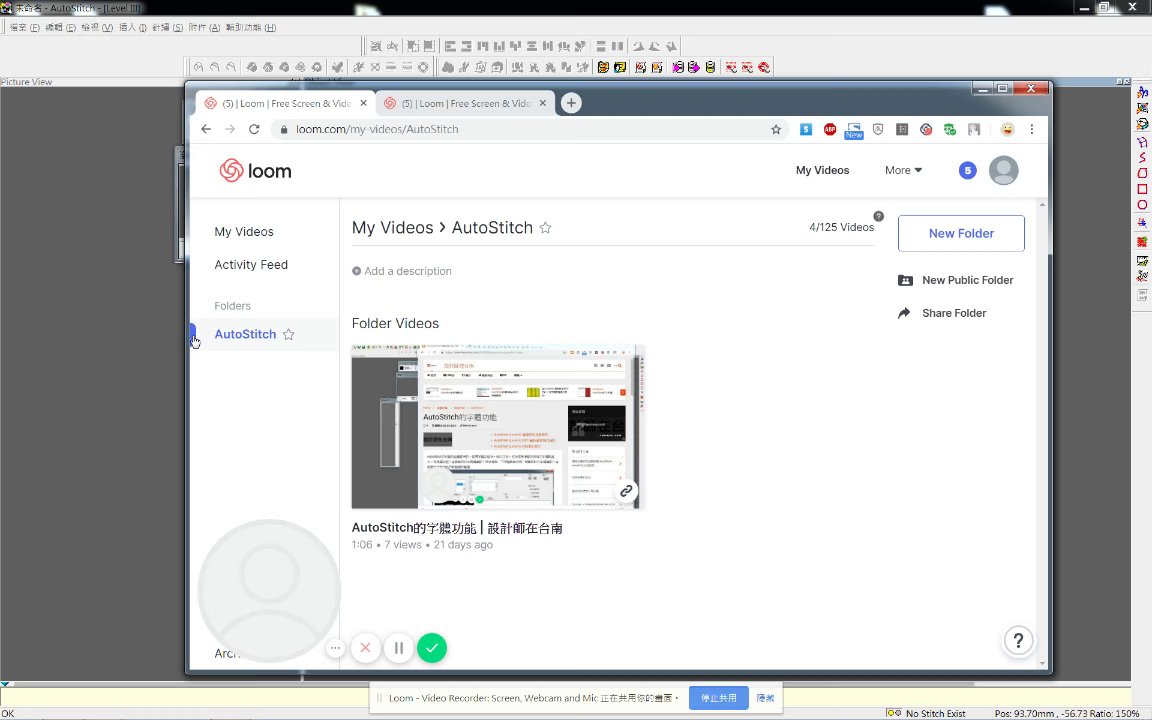This screenshot has width=1152, height=720.
Task: Open the AutoStitch menu with shortcut (S)
Action: (168, 27)
